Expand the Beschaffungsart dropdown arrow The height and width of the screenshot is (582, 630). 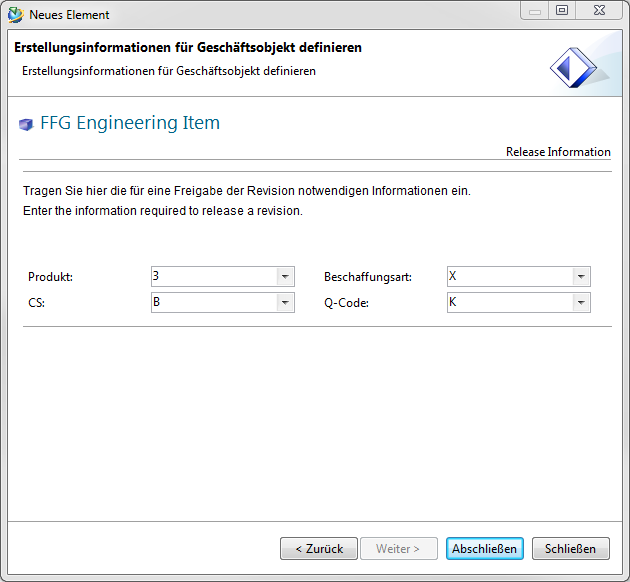581,277
